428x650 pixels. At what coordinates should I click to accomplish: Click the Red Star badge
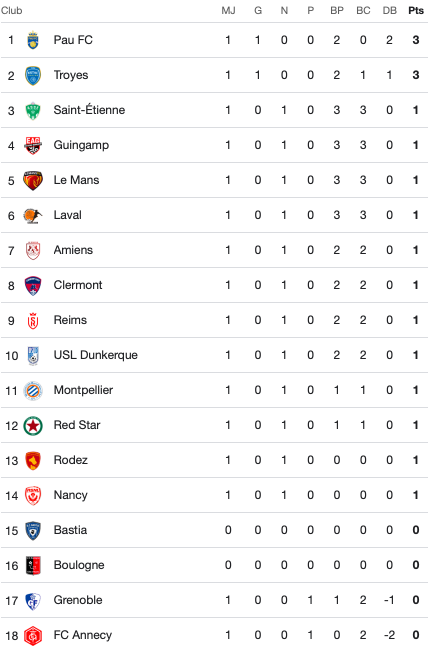coord(33,425)
